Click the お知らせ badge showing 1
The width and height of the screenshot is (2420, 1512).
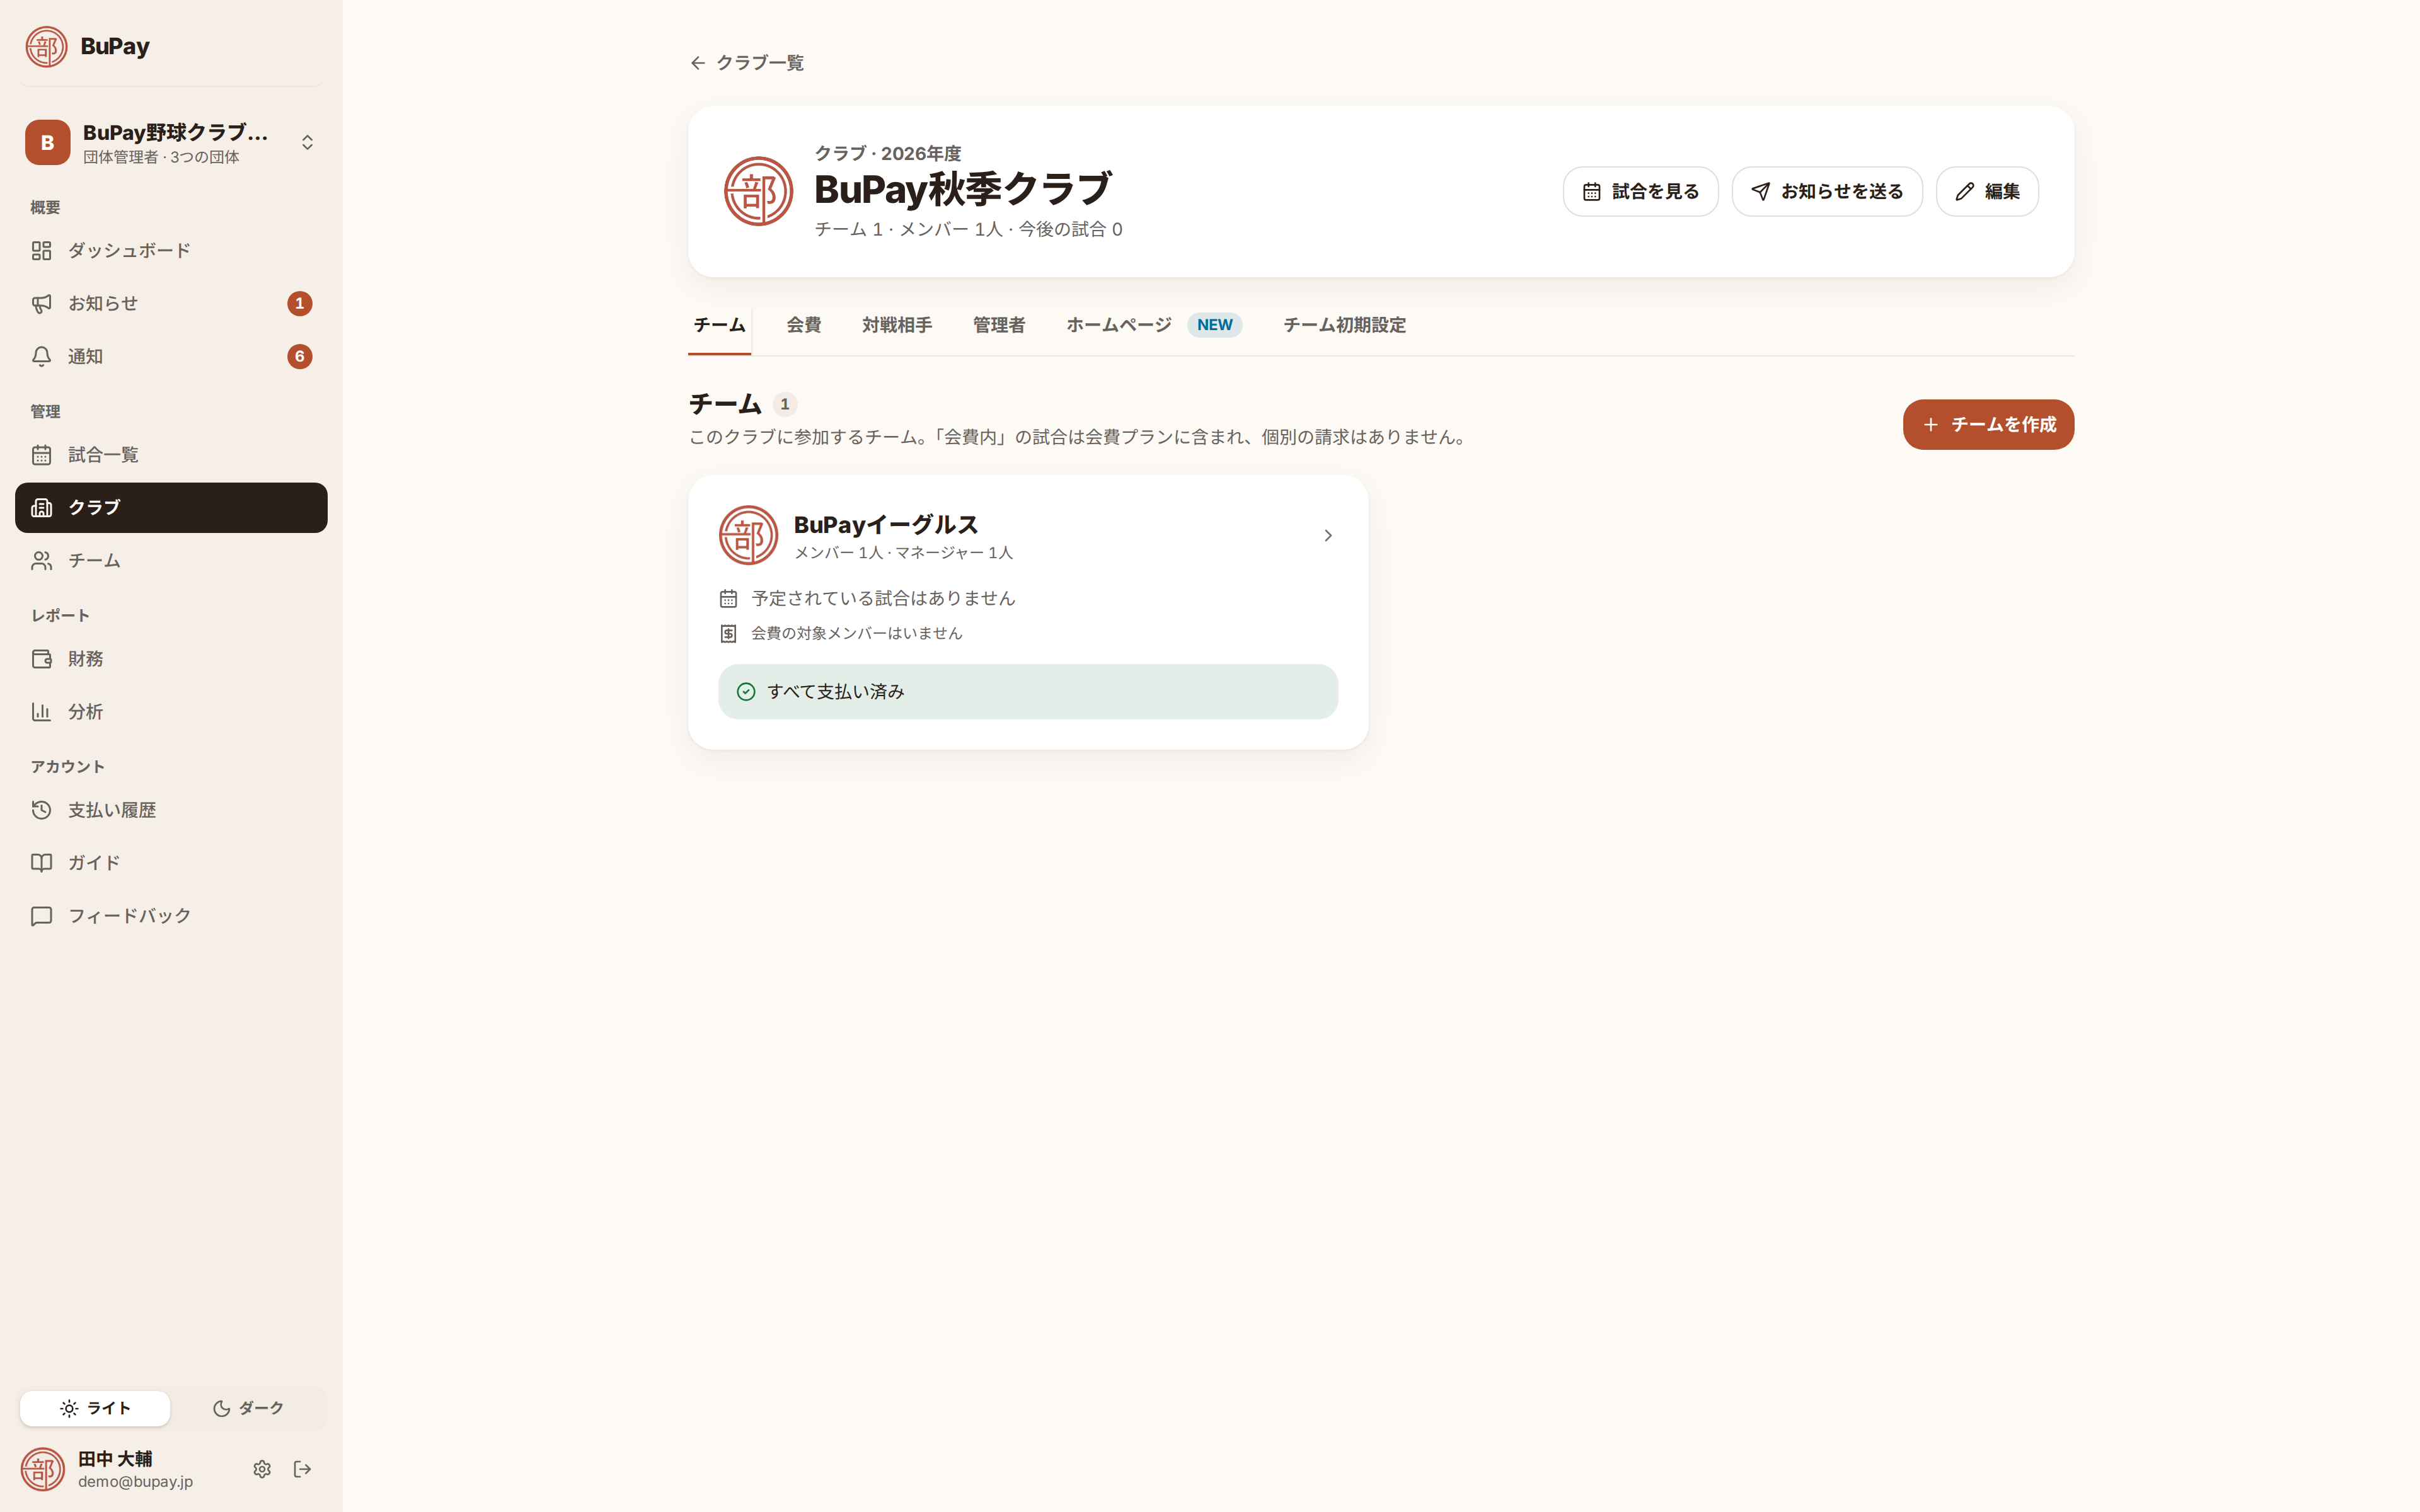pyautogui.click(x=299, y=303)
